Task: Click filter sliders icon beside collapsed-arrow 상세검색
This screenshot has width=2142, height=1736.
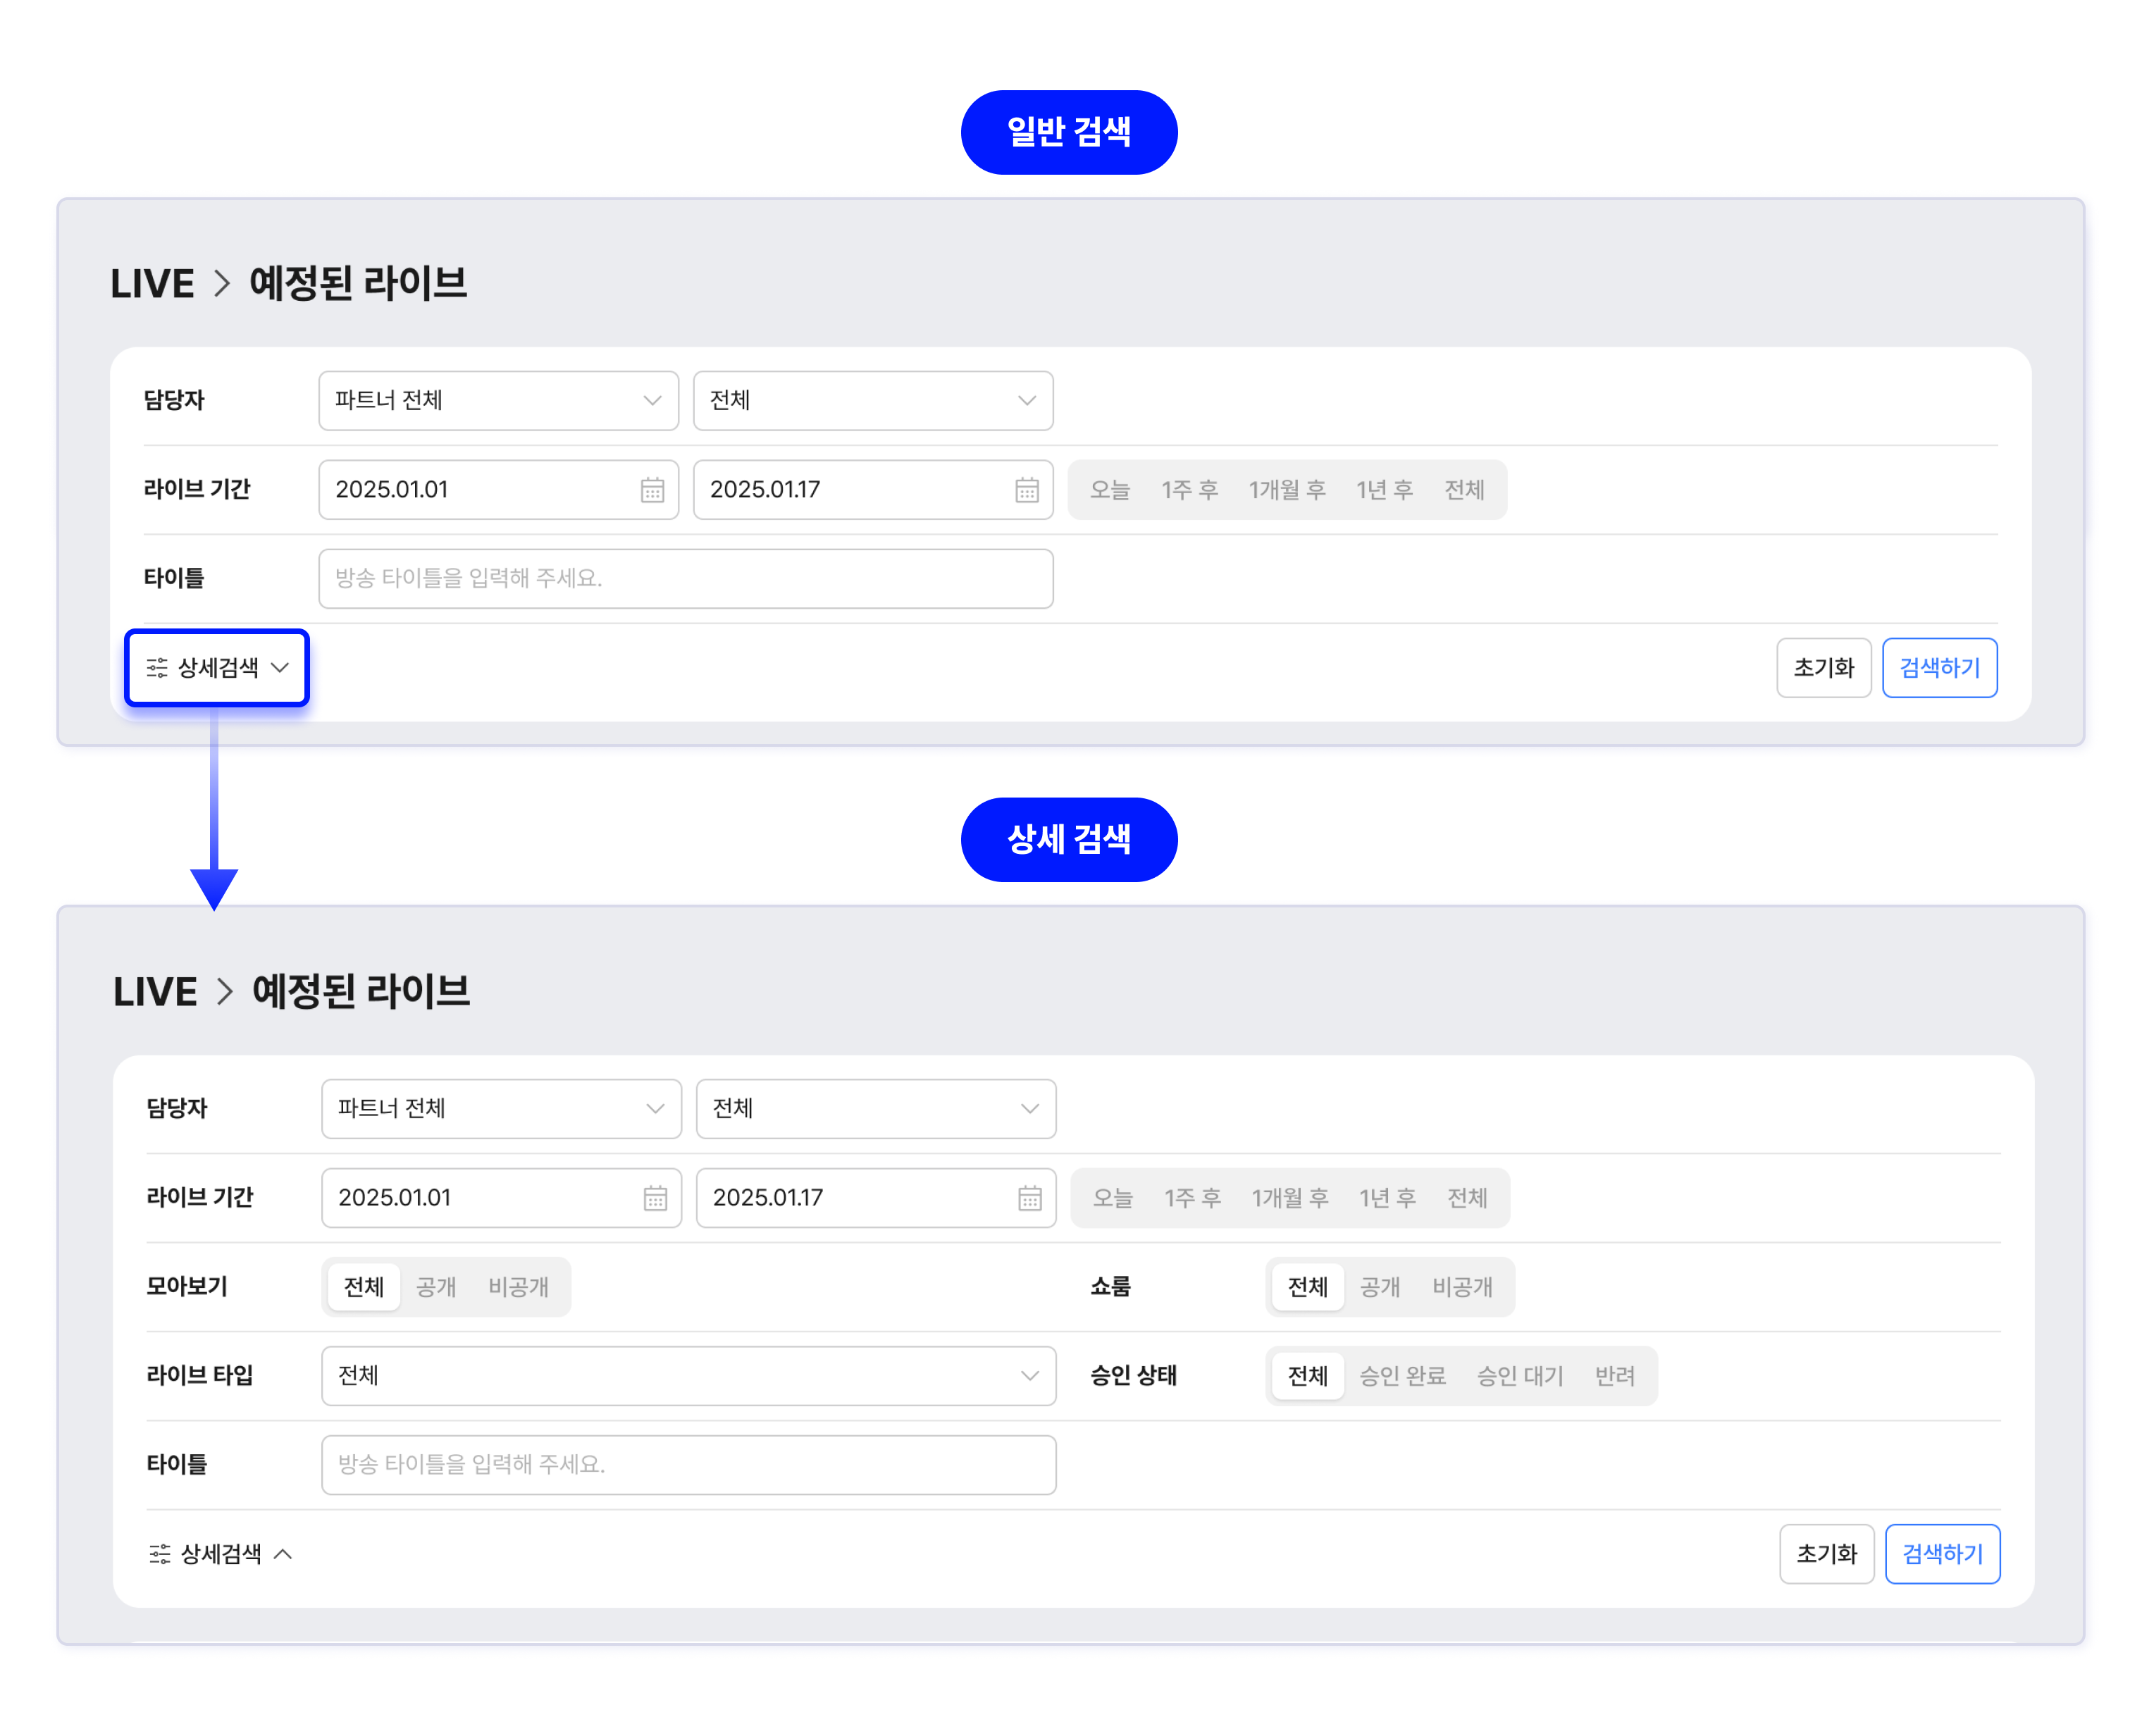Action: pos(160,1554)
